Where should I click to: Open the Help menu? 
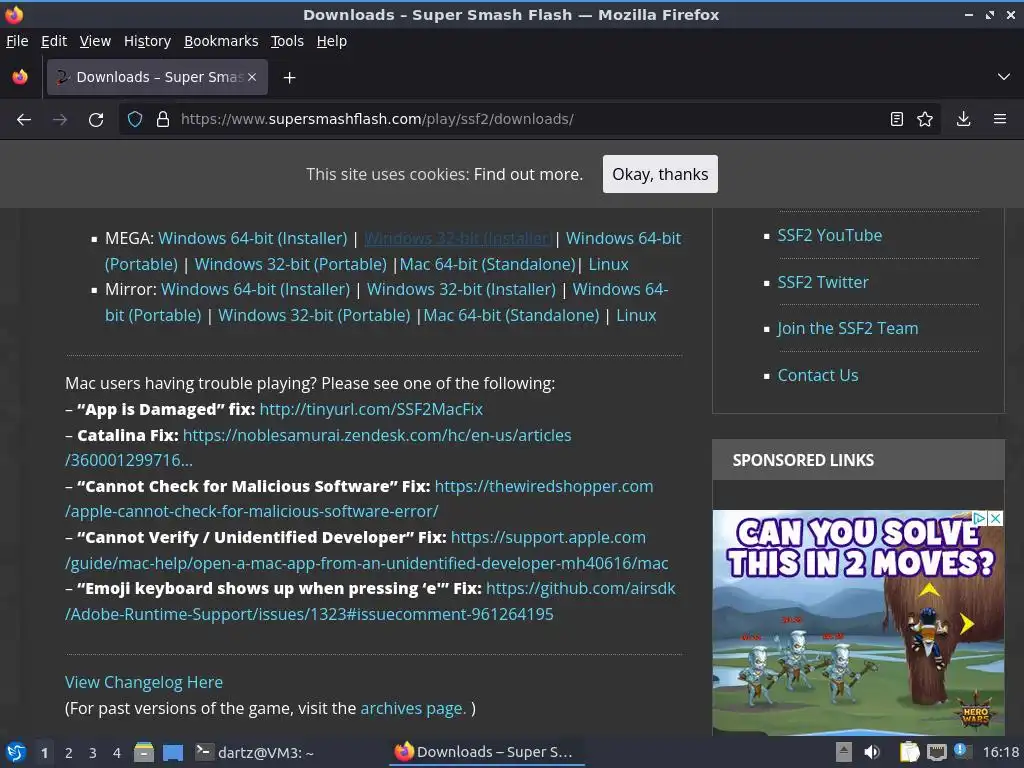pos(332,41)
